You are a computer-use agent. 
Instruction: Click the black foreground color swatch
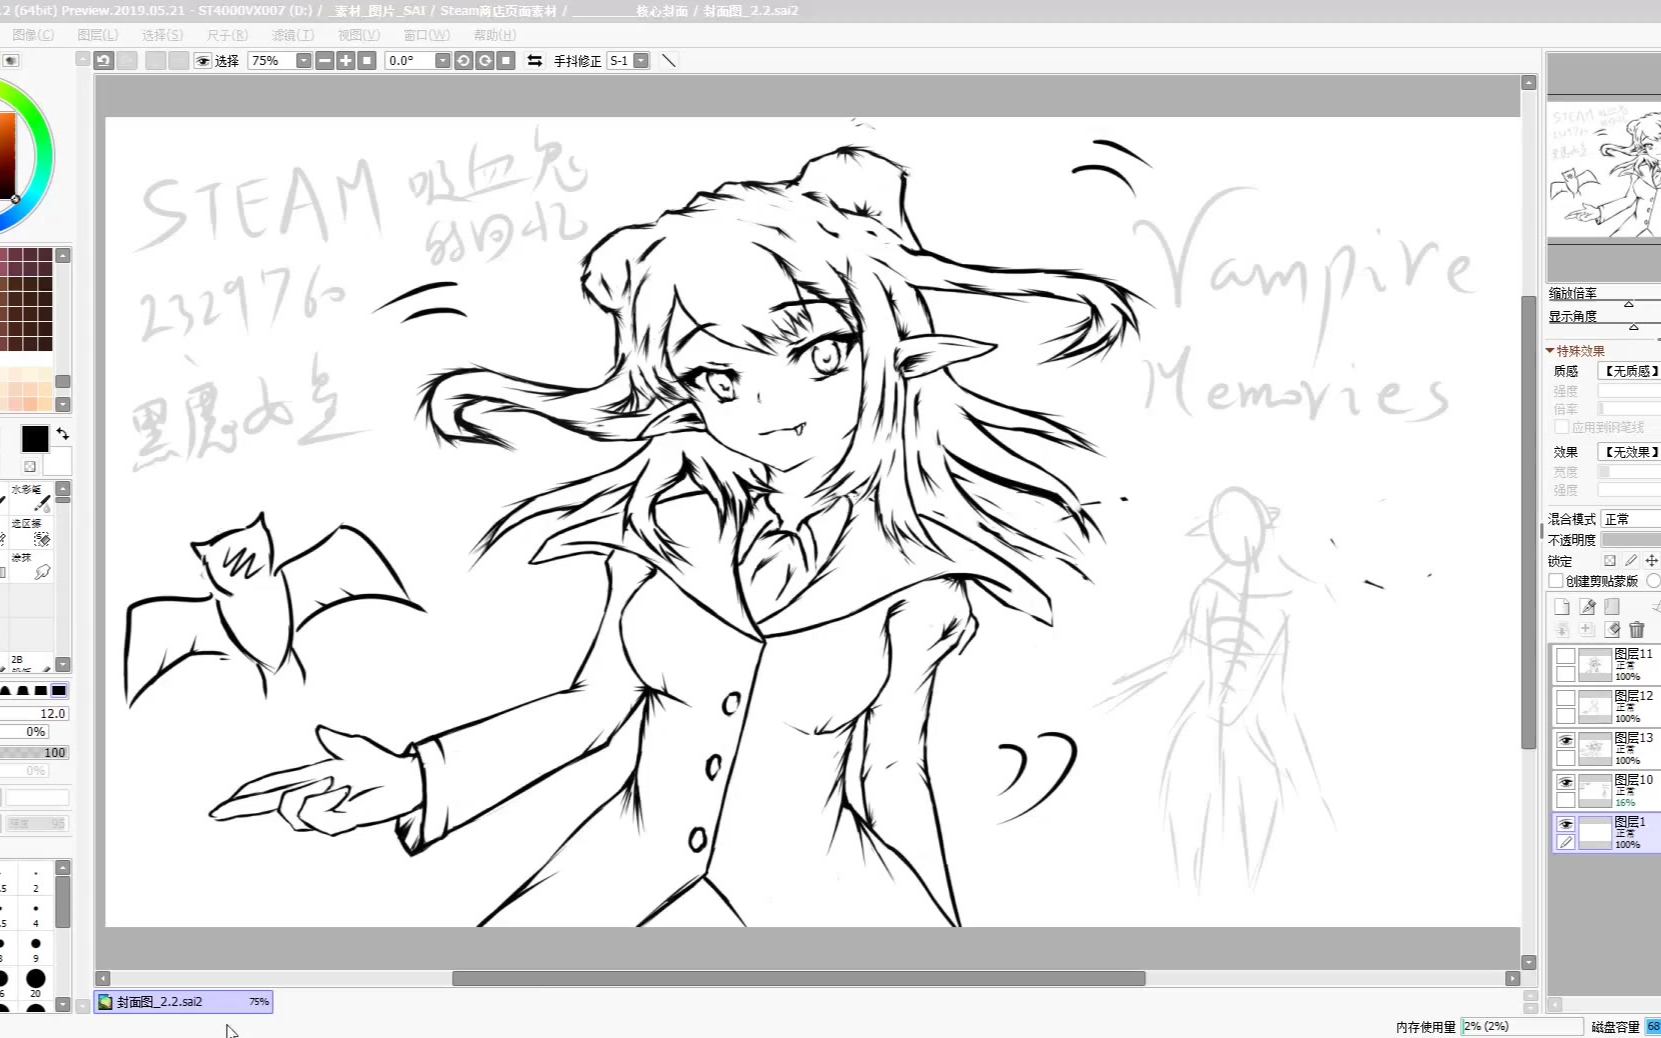pyautogui.click(x=34, y=439)
